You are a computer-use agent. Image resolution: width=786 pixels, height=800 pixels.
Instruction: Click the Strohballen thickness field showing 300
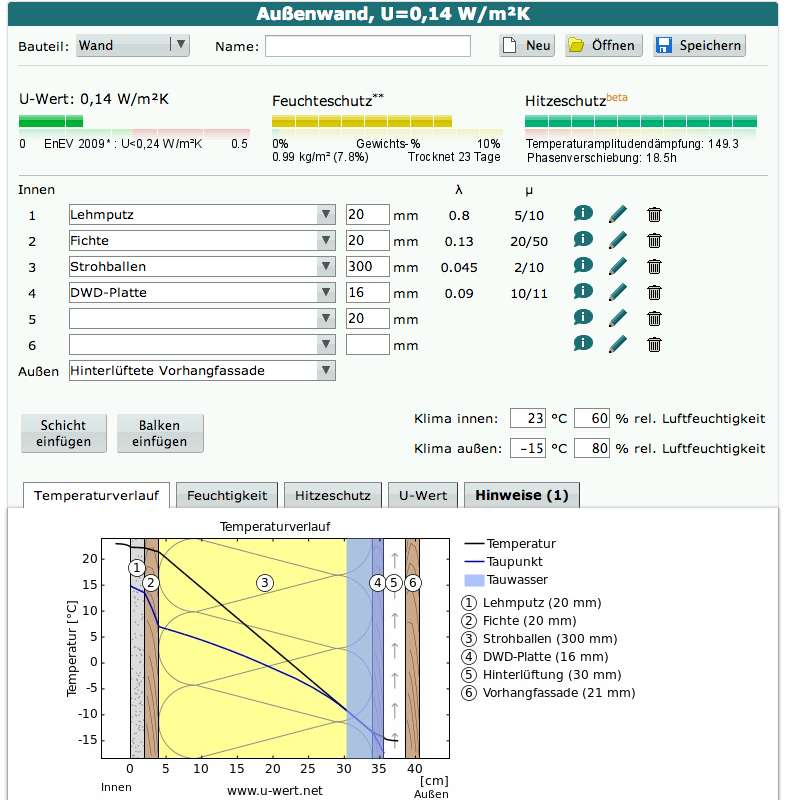point(367,267)
